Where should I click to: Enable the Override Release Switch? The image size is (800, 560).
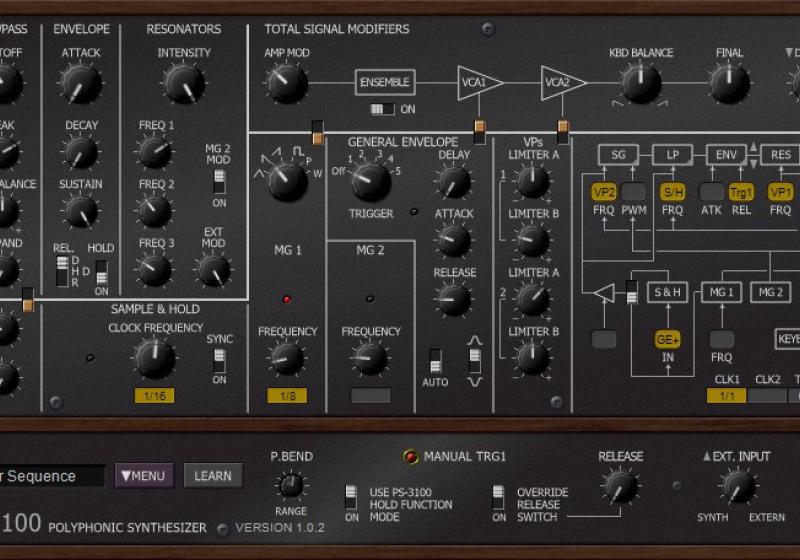click(499, 497)
